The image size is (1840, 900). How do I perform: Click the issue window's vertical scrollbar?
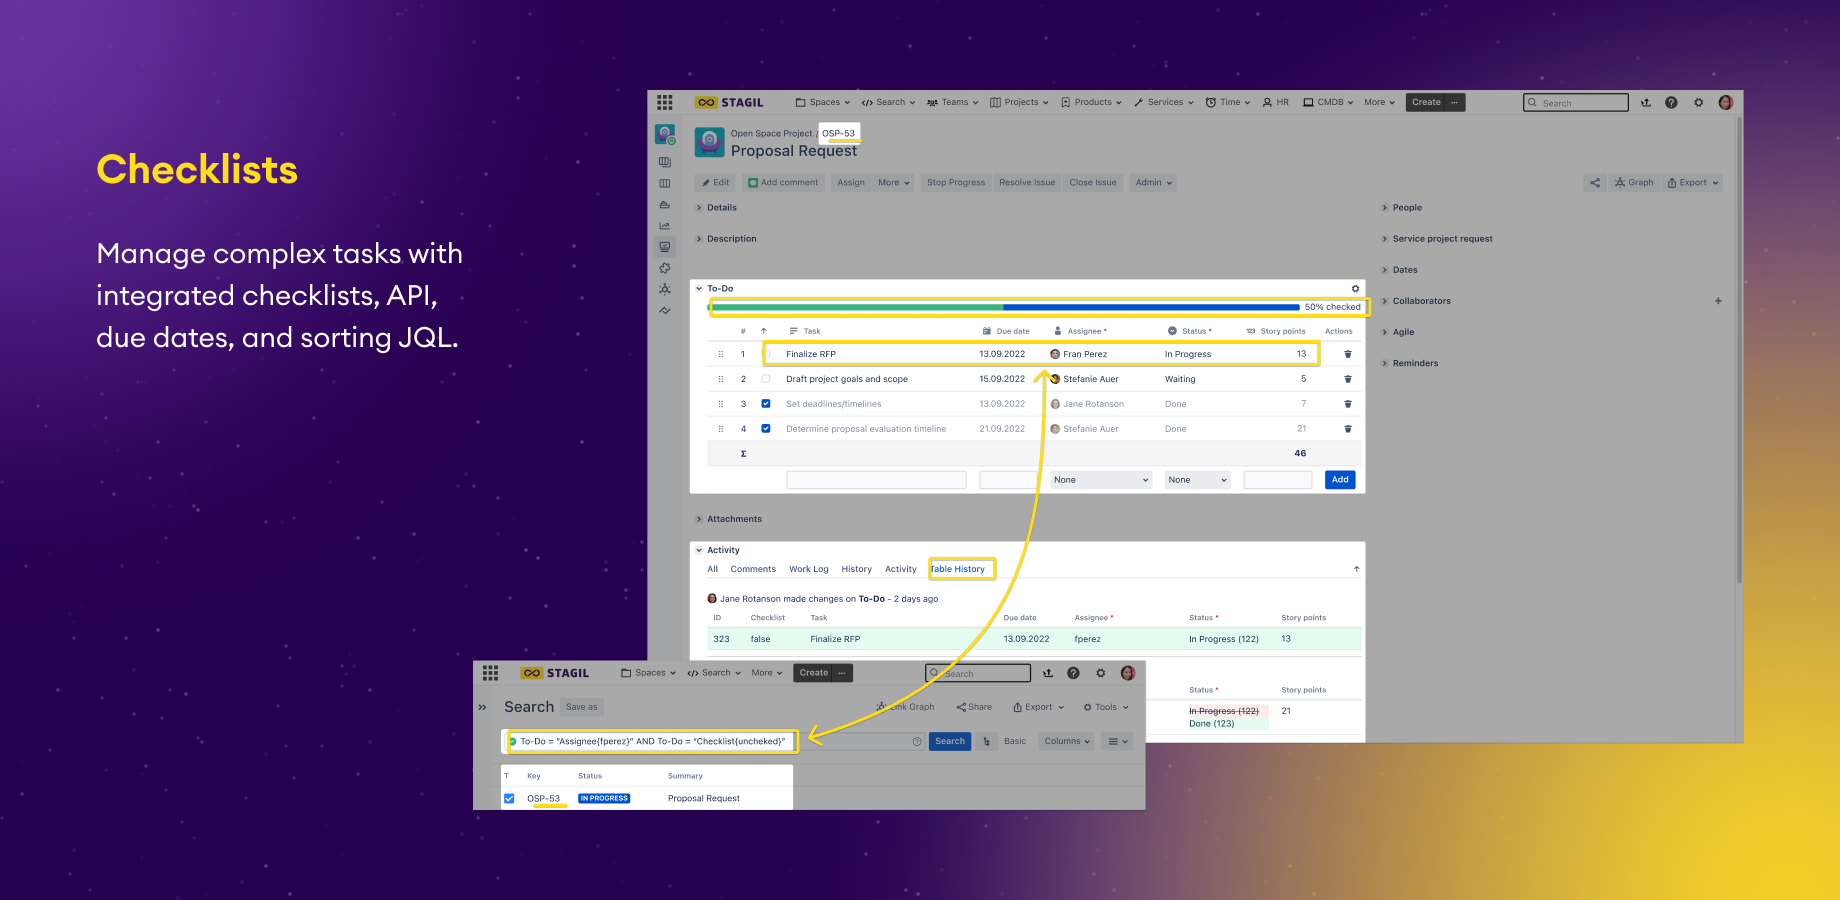1740,350
